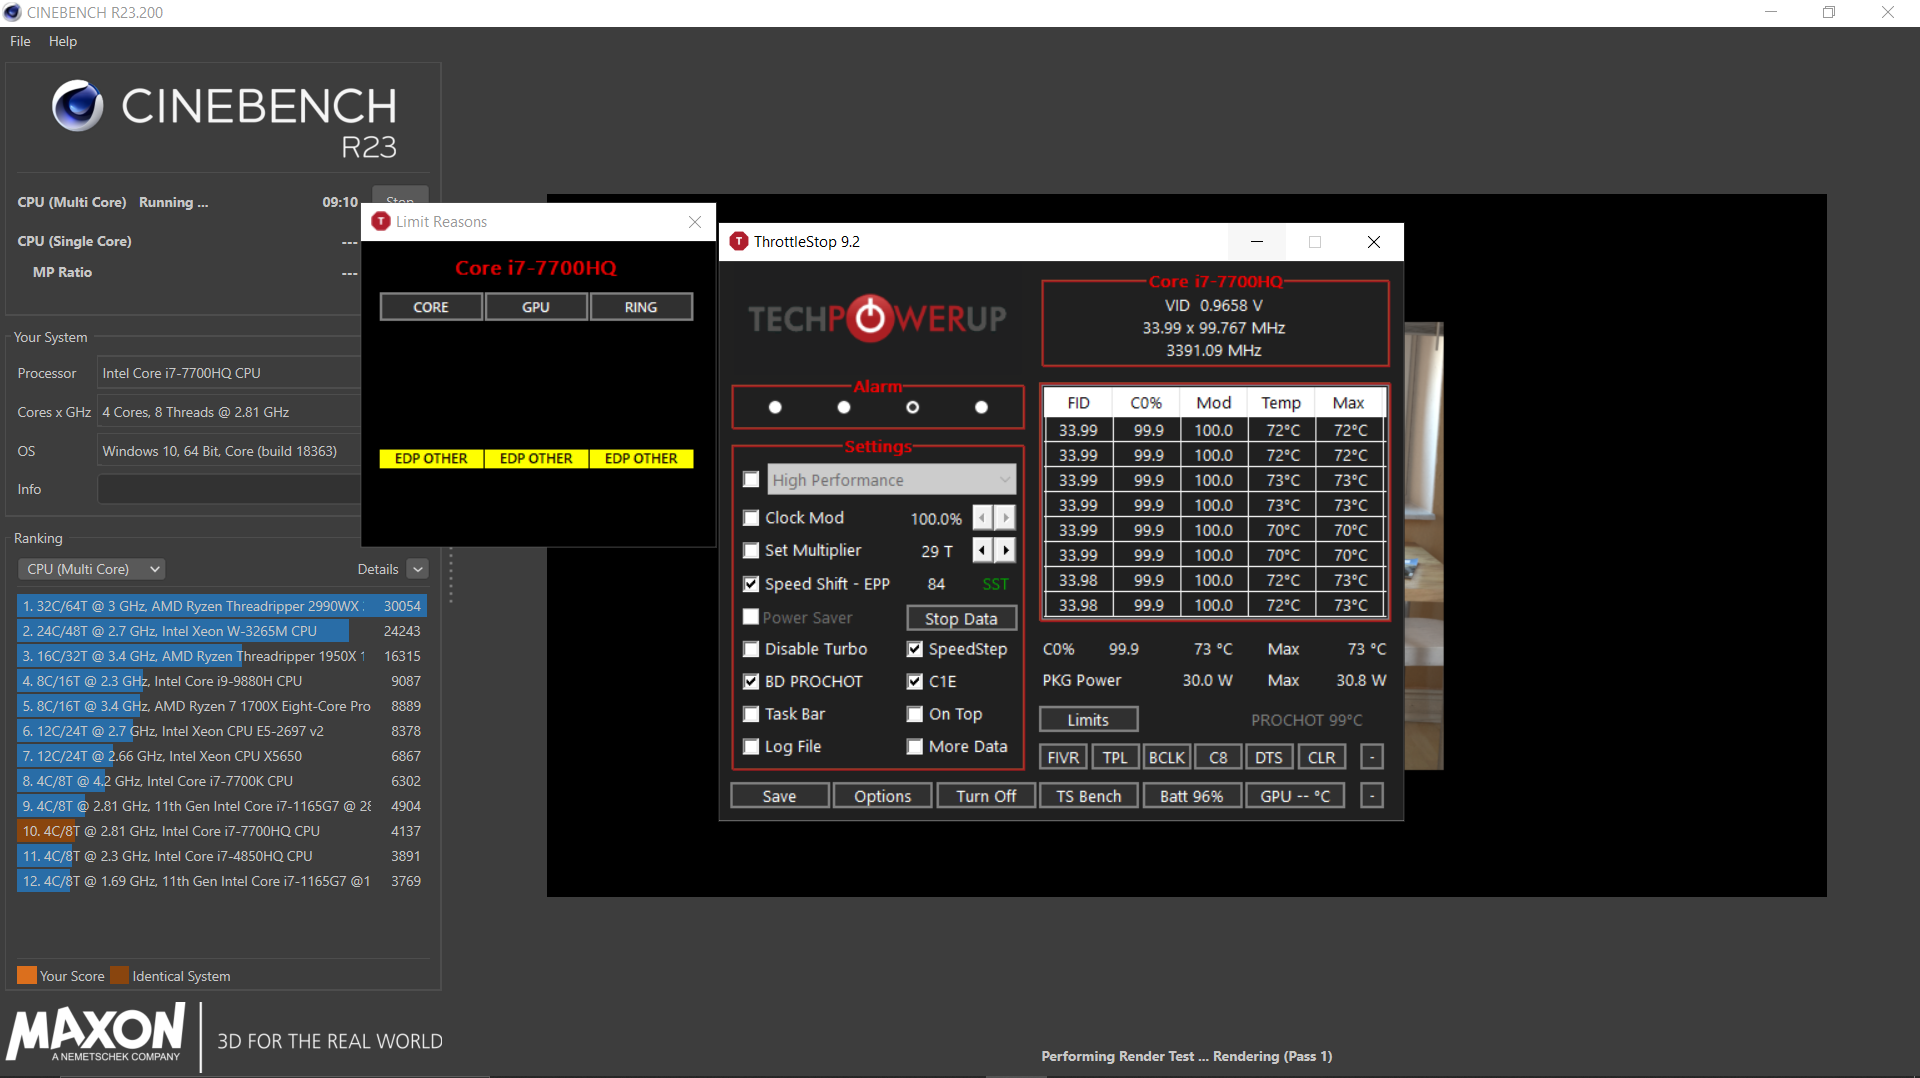Screen dimensions: 1920x1078
Task: Enable the power plan checkbox beside High Performance
Action: tap(751, 479)
